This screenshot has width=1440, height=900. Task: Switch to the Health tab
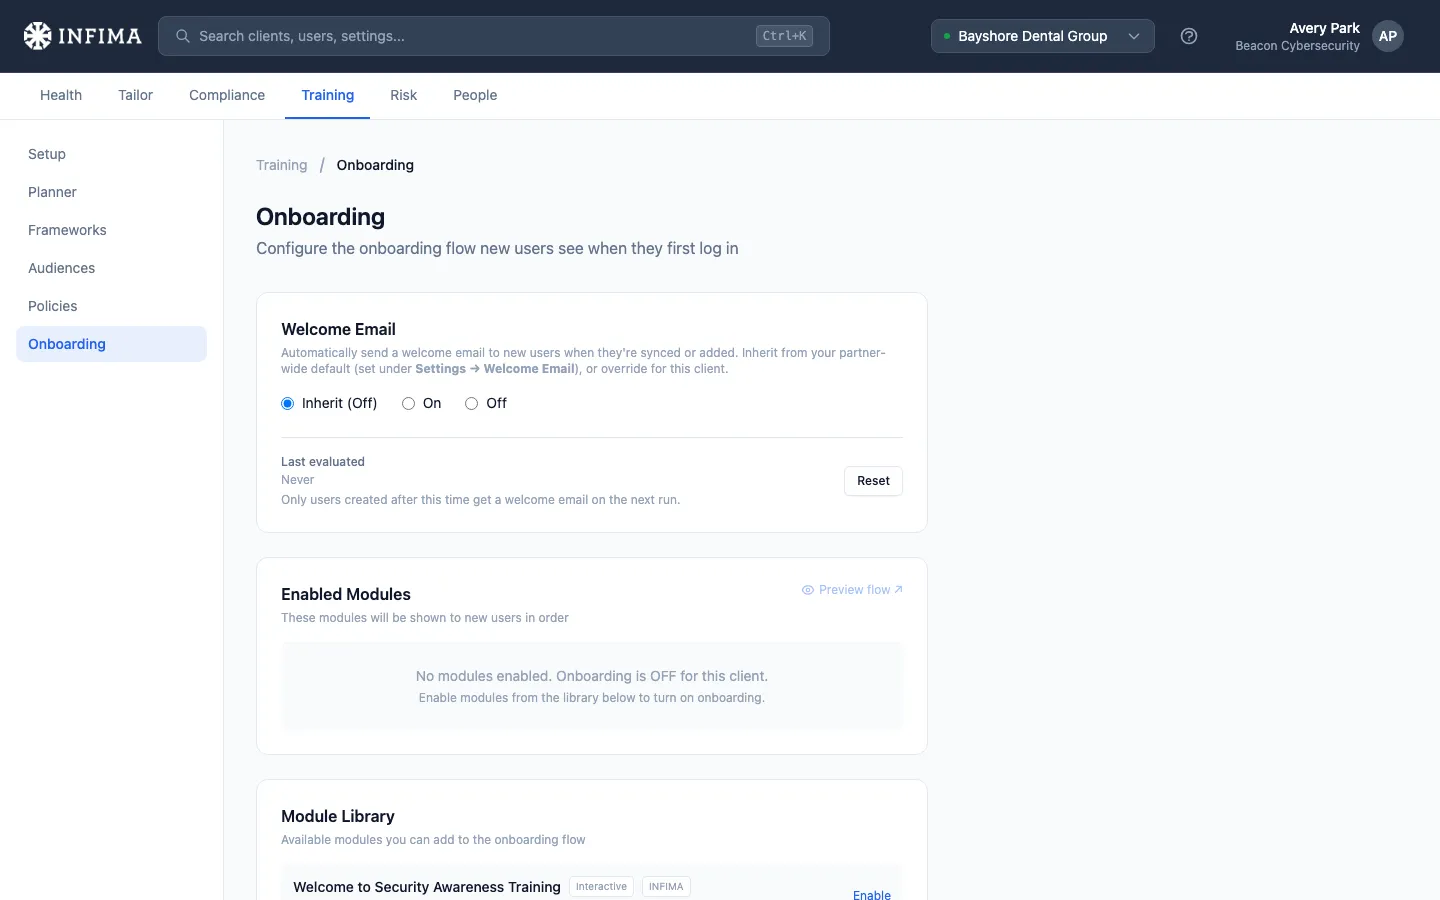61,95
